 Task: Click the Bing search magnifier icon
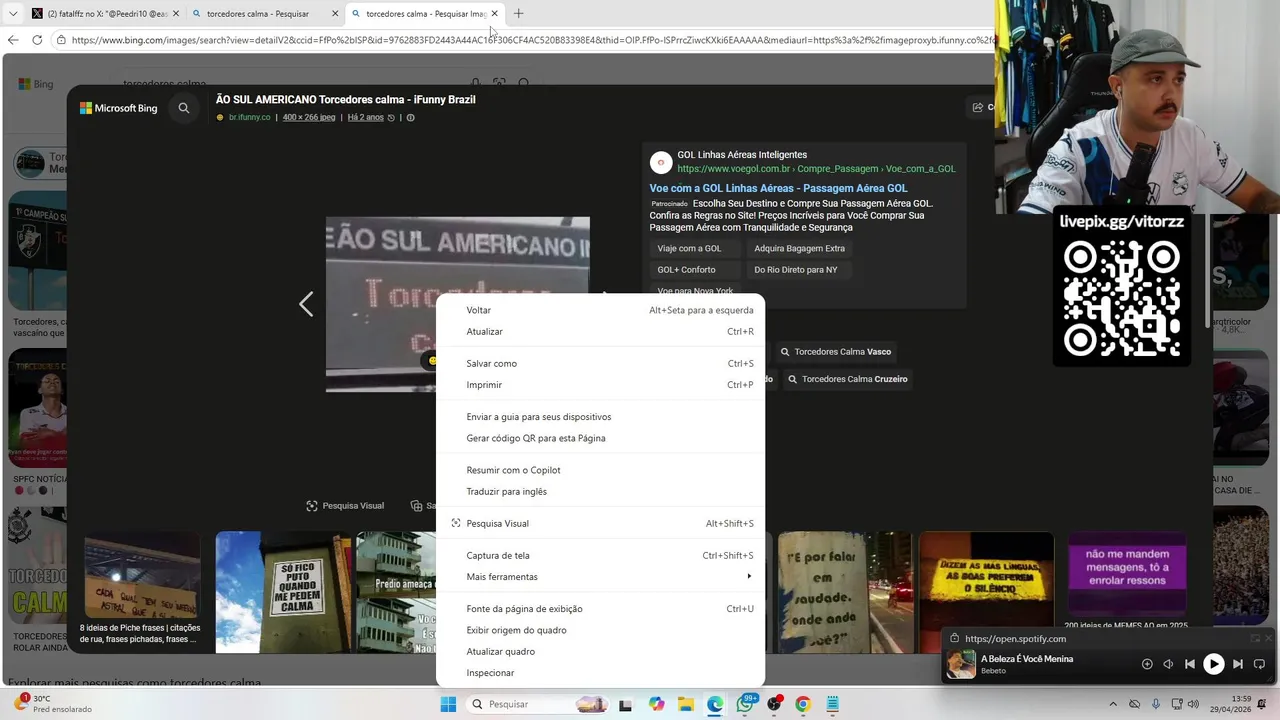coord(184,108)
